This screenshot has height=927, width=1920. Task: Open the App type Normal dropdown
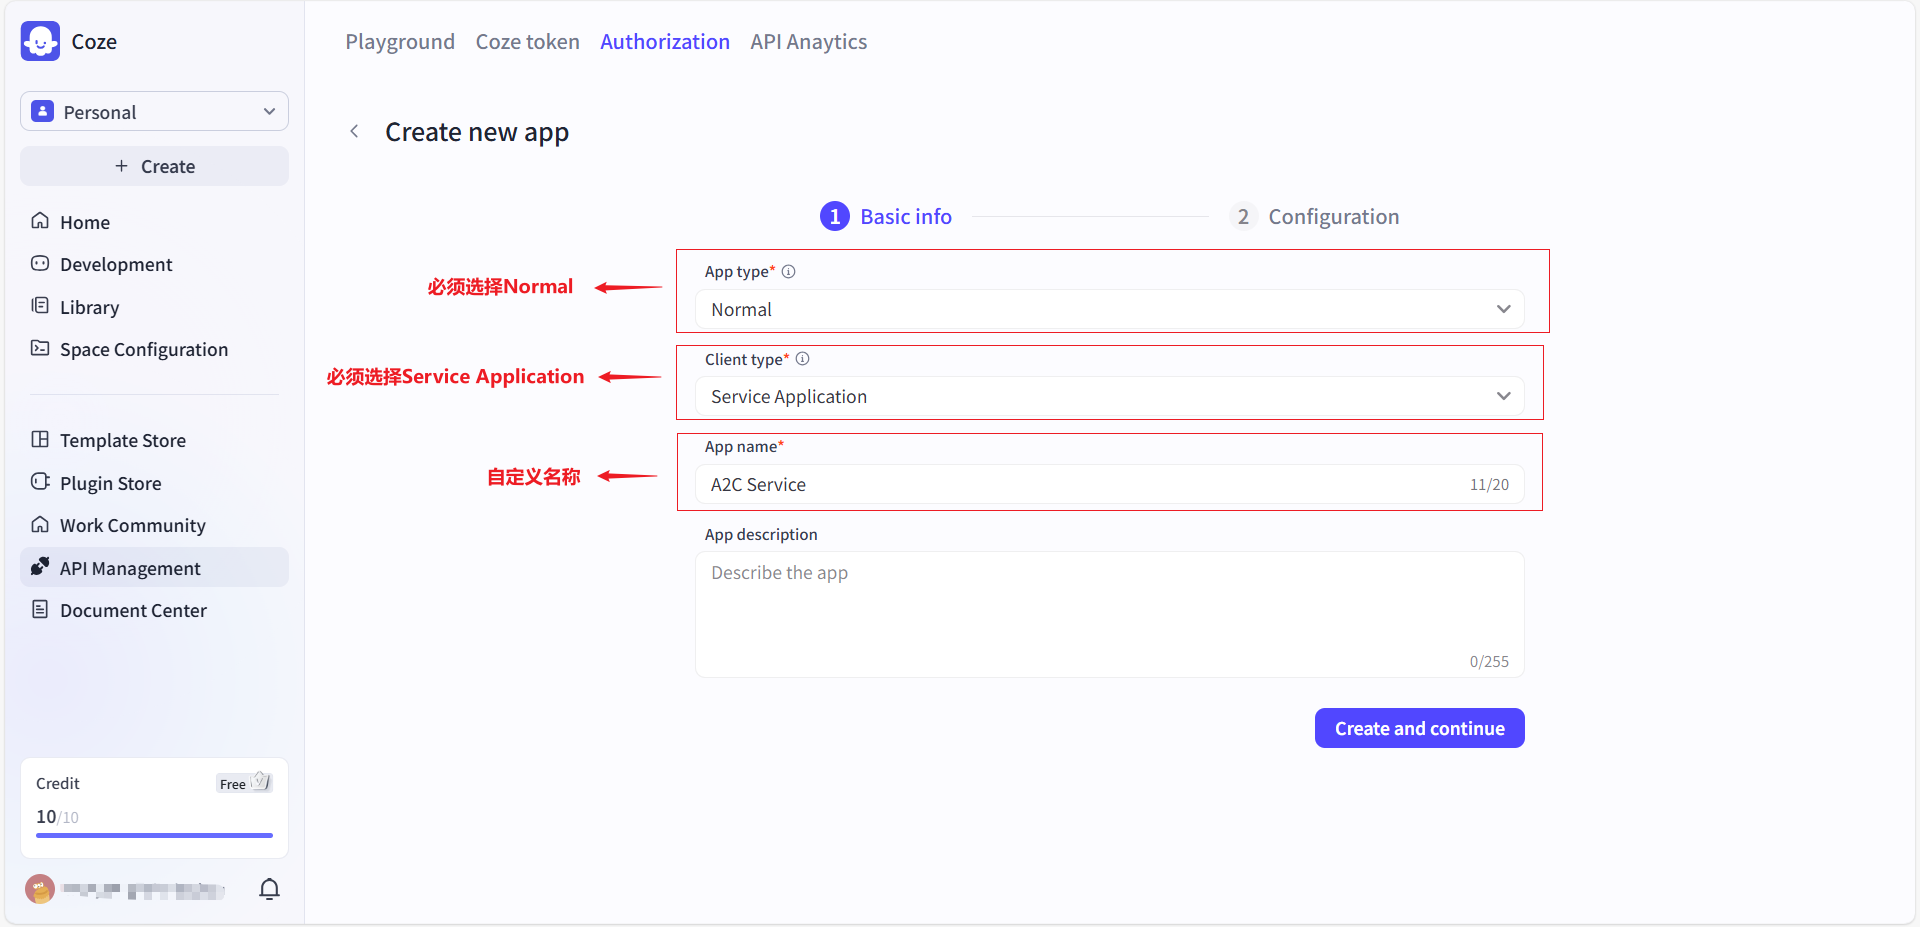1109,310
